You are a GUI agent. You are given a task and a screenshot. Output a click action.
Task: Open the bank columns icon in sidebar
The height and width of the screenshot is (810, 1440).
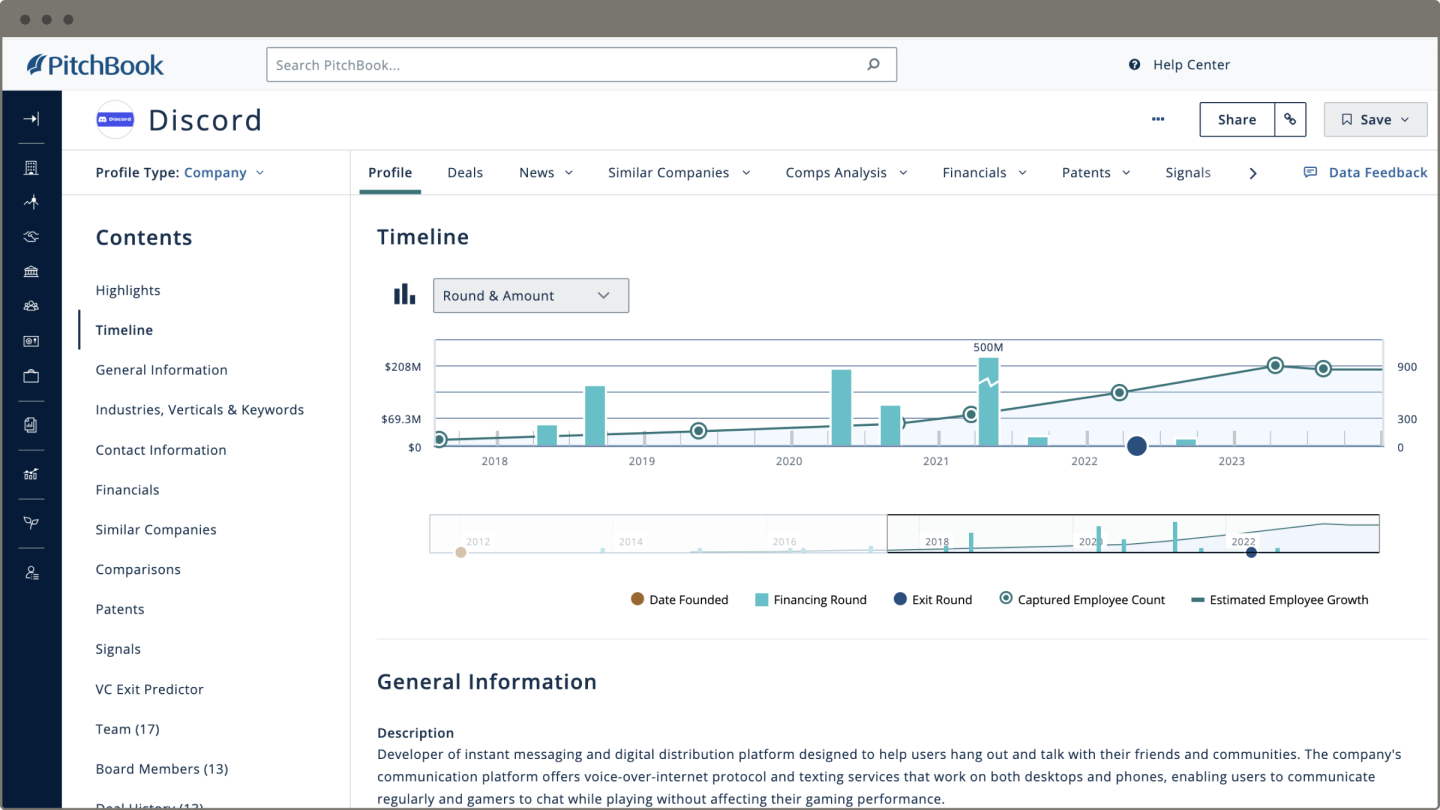(x=31, y=271)
